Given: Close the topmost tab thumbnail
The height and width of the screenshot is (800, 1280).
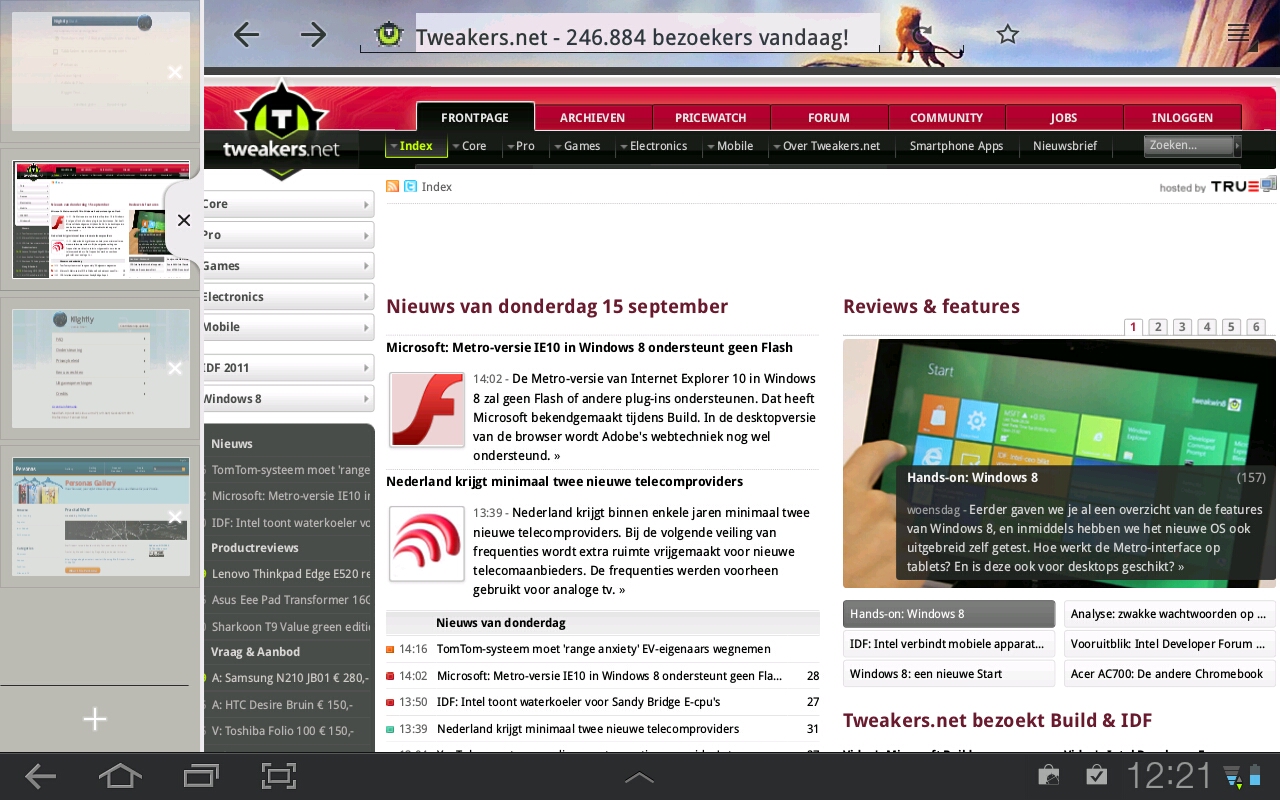Looking at the screenshot, I should point(175,72).
